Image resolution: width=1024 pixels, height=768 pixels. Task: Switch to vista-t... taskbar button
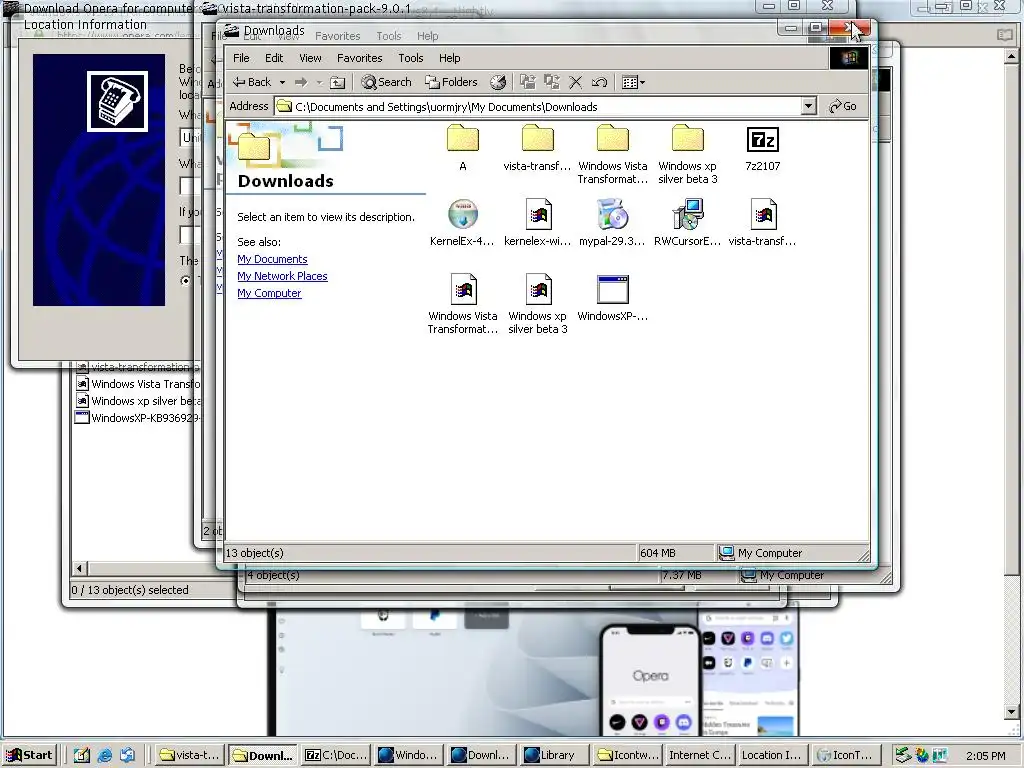point(191,755)
